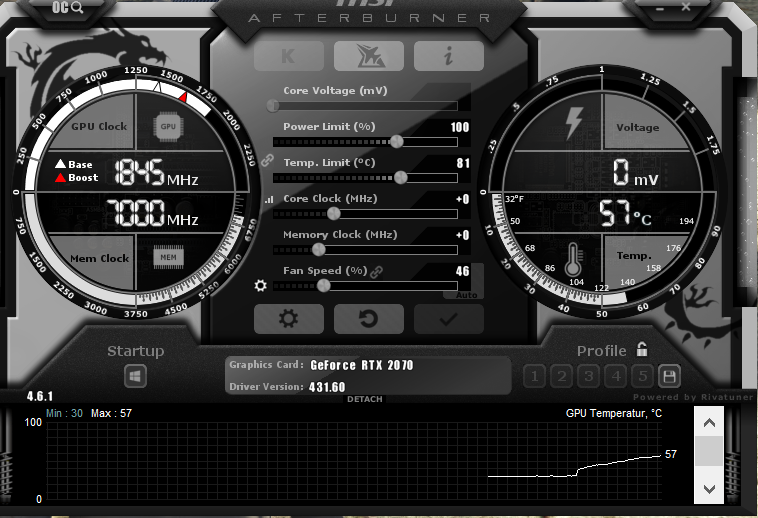The height and width of the screenshot is (518, 758).
Task: Select profile slot 4
Action: click(x=616, y=376)
